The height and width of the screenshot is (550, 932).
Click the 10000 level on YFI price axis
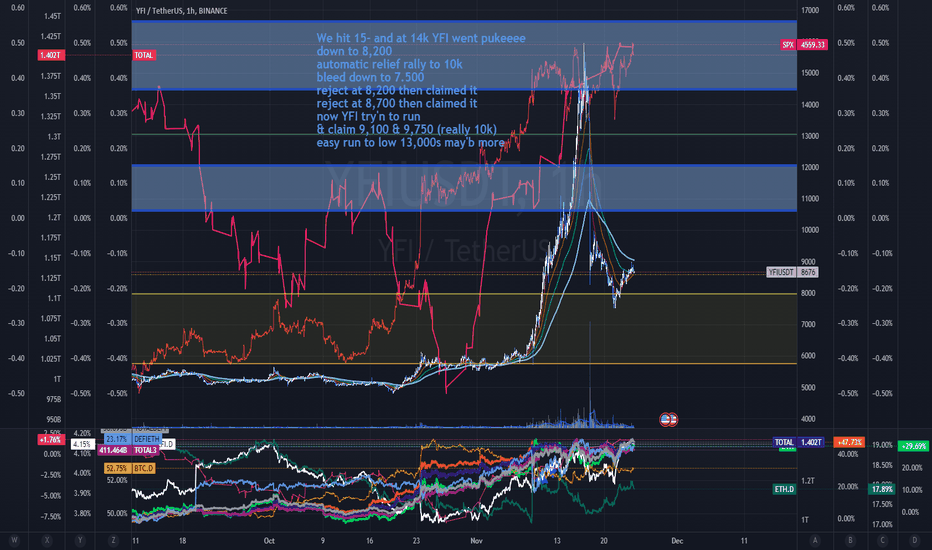810,230
